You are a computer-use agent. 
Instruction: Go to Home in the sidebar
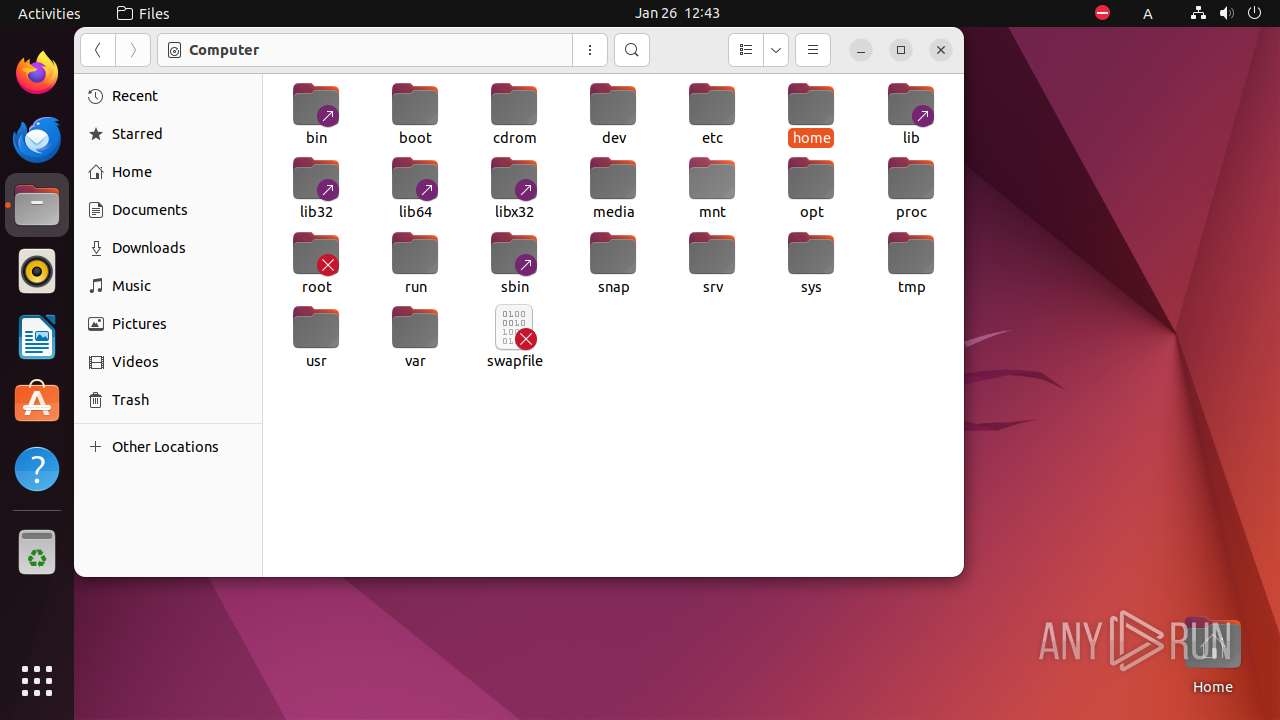pyautogui.click(x=168, y=172)
